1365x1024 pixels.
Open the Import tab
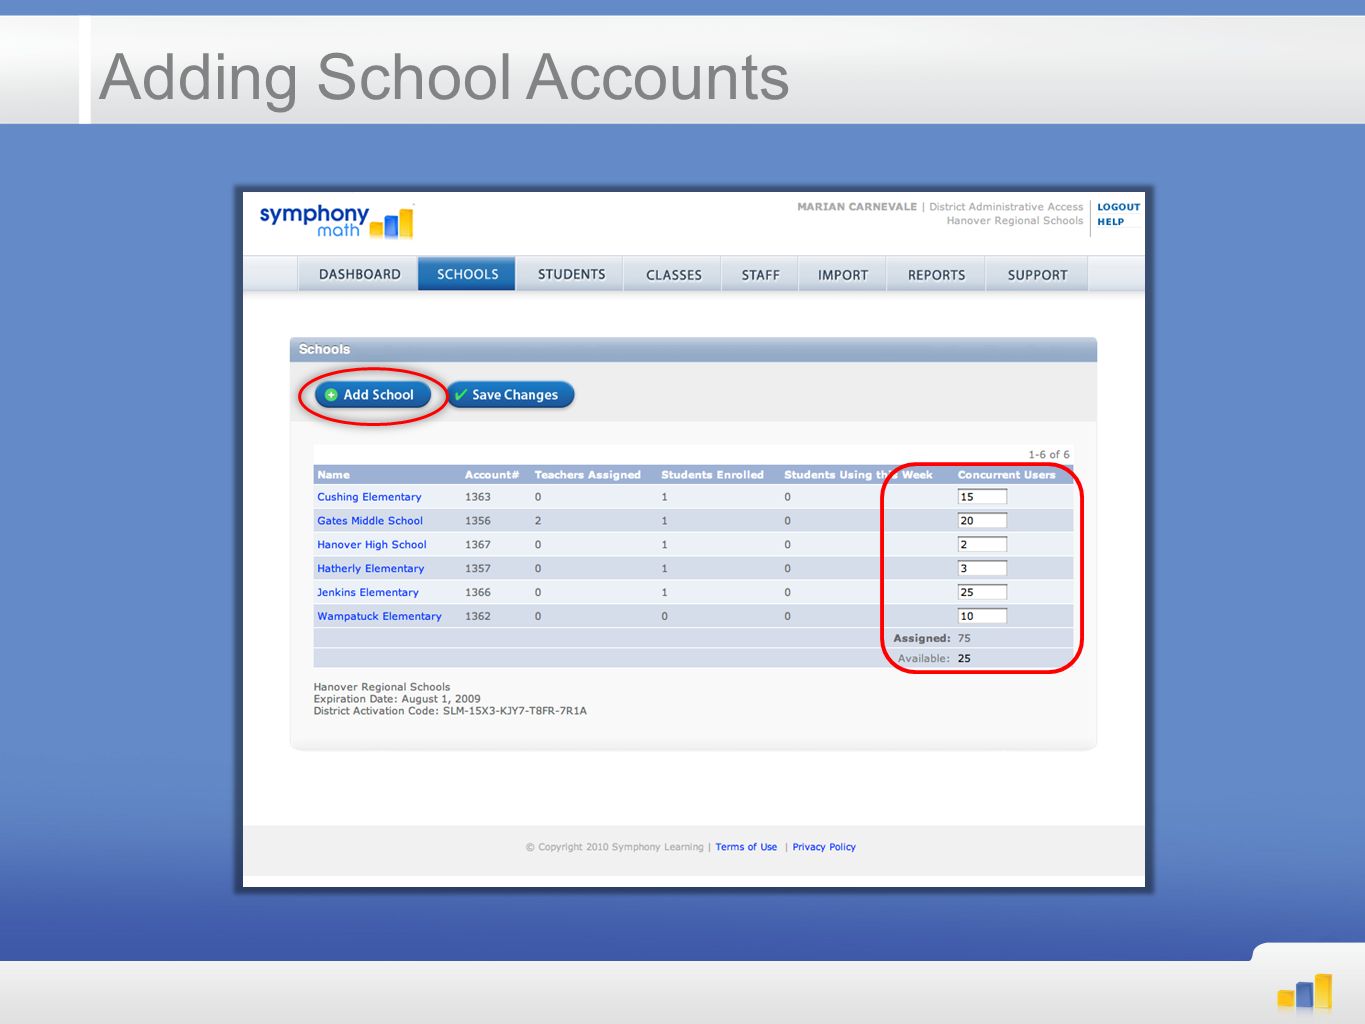tap(843, 274)
